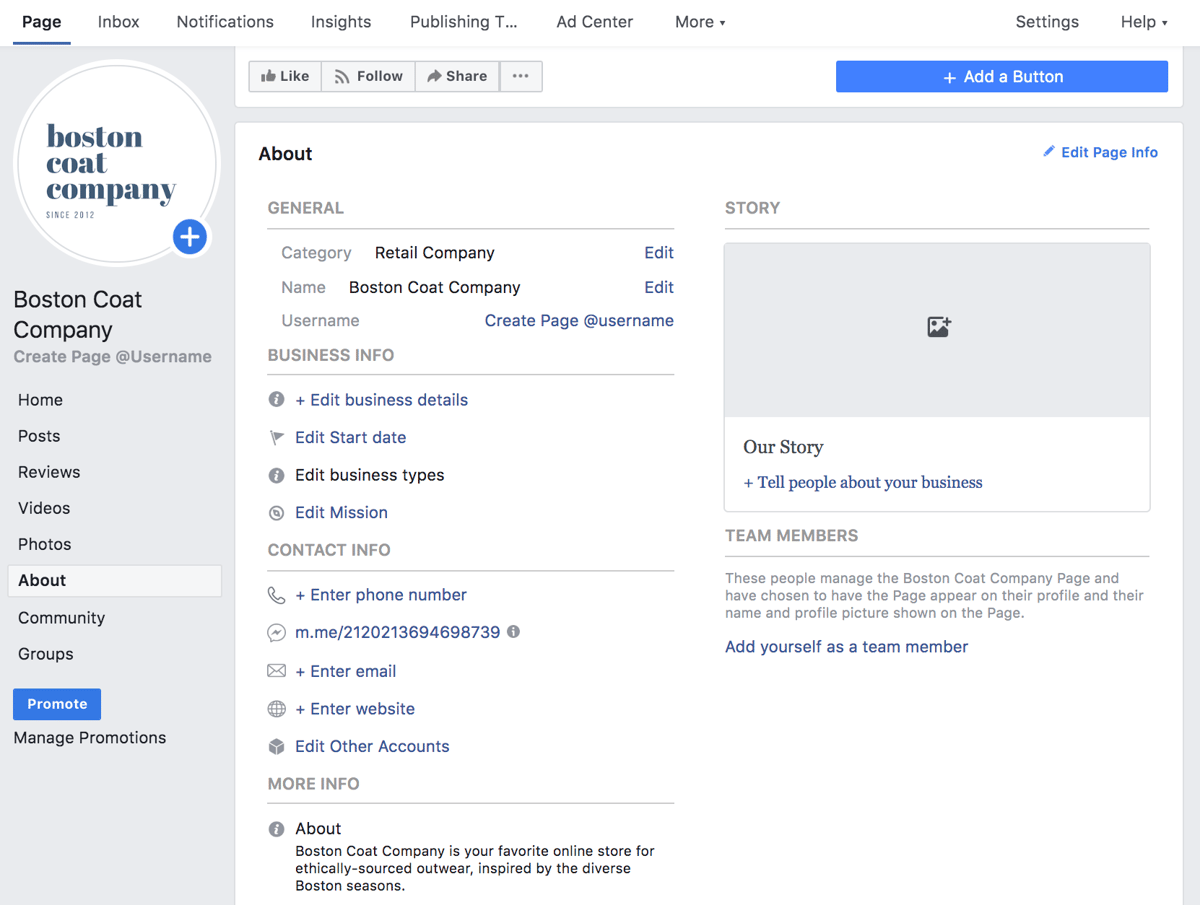Open the ellipsis options next to Share

click(520, 76)
